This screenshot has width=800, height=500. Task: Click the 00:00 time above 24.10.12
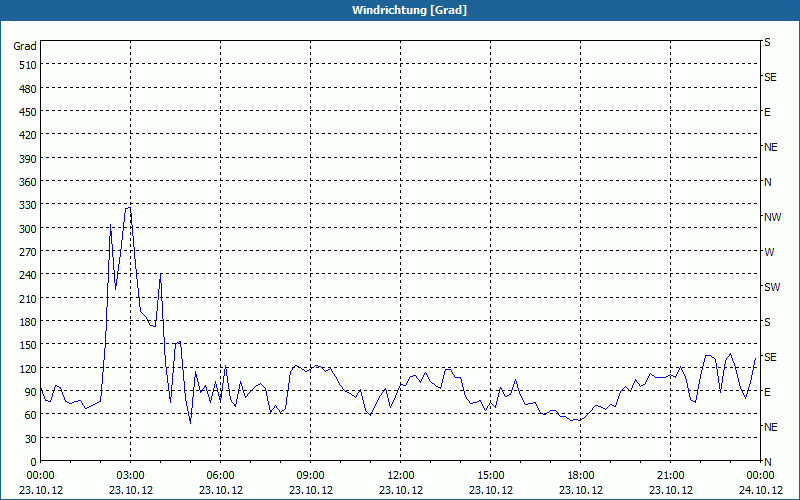click(x=760, y=476)
